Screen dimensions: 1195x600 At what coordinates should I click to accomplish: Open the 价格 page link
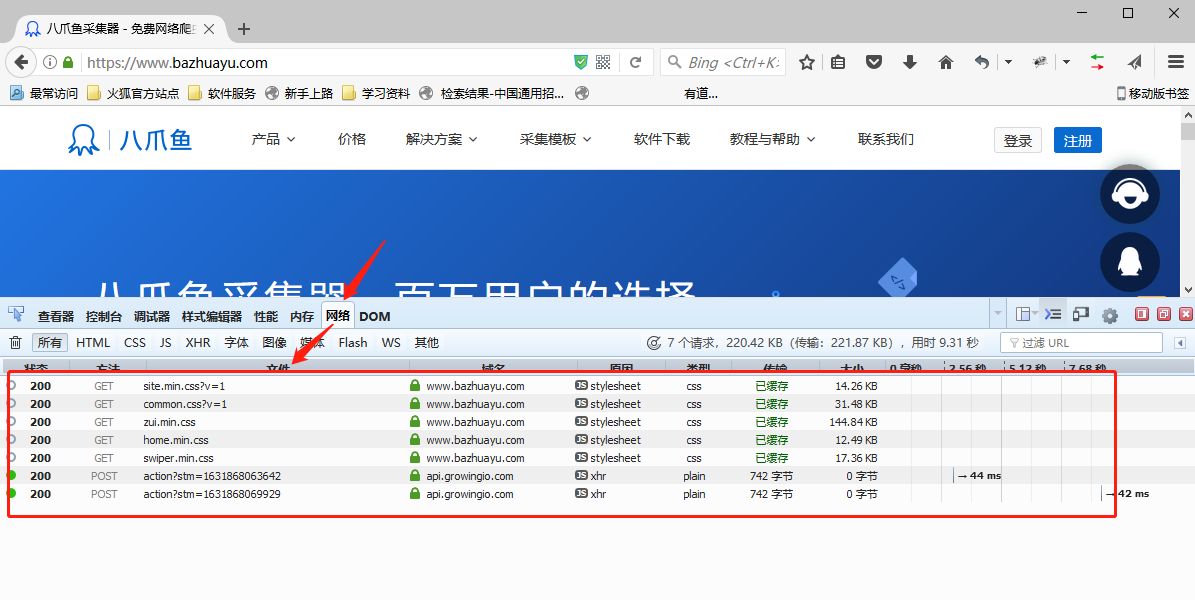pyautogui.click(x=352, y=140)
